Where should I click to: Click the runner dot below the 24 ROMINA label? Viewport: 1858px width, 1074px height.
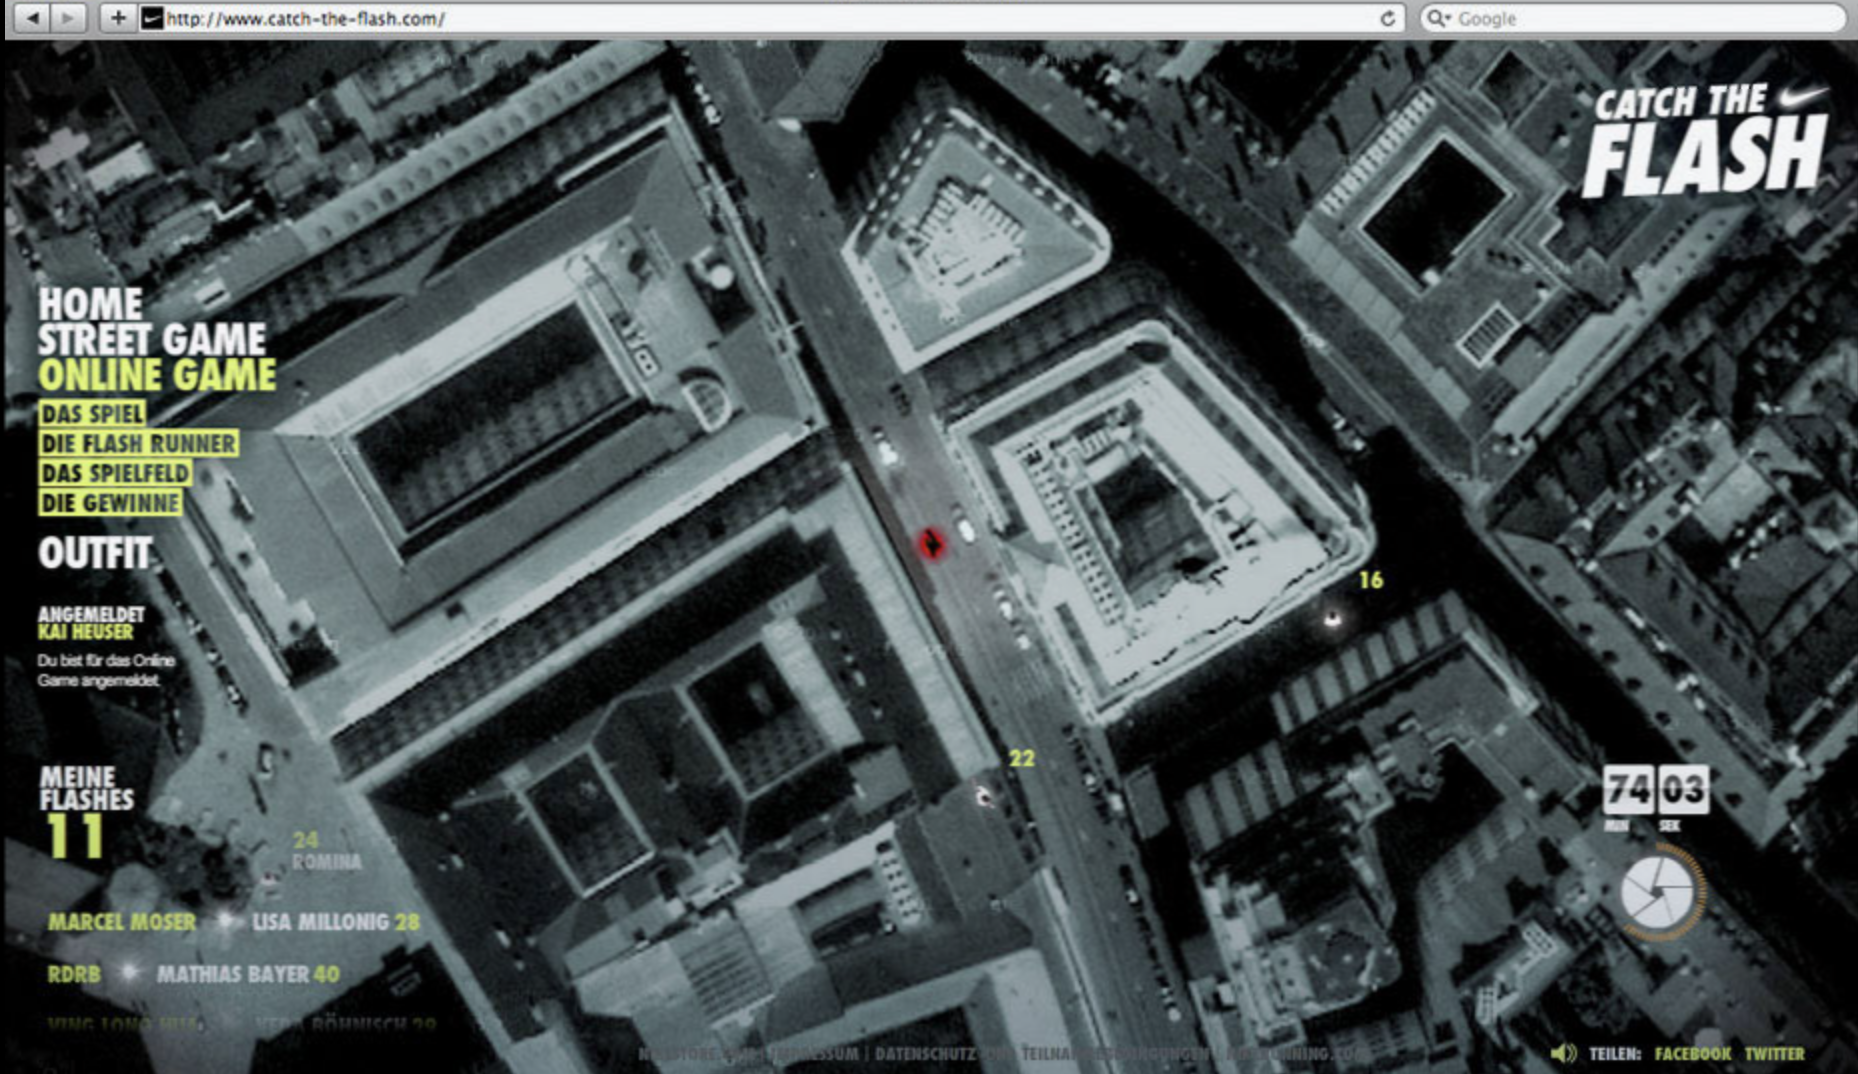point(269,879)
